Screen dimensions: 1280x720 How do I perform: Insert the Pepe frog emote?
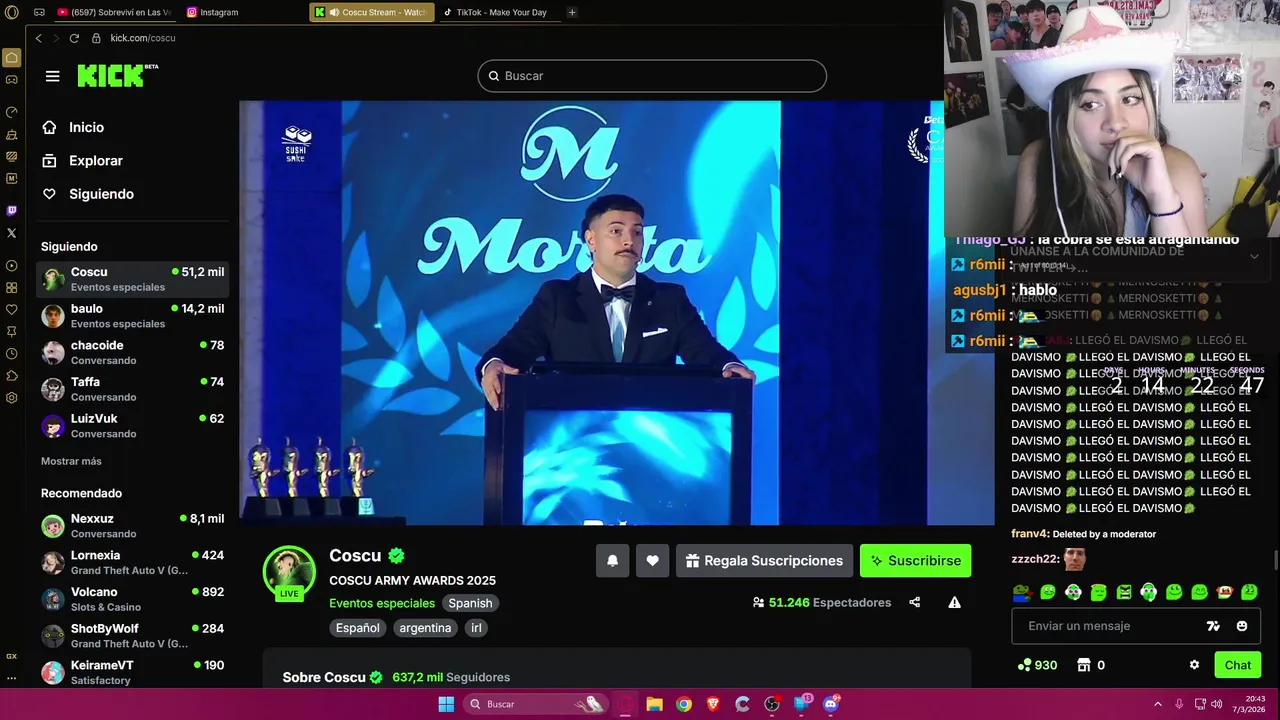click(1022, 592)
